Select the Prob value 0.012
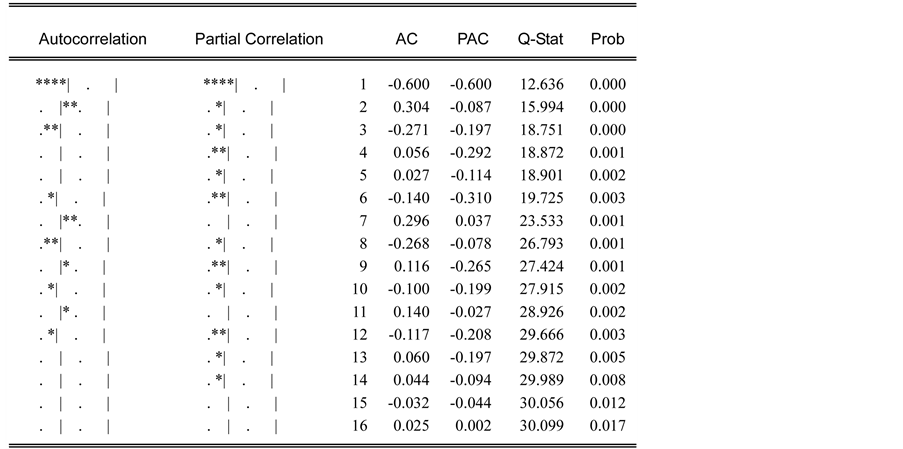The image size is (903, 449). click(607, 404)
